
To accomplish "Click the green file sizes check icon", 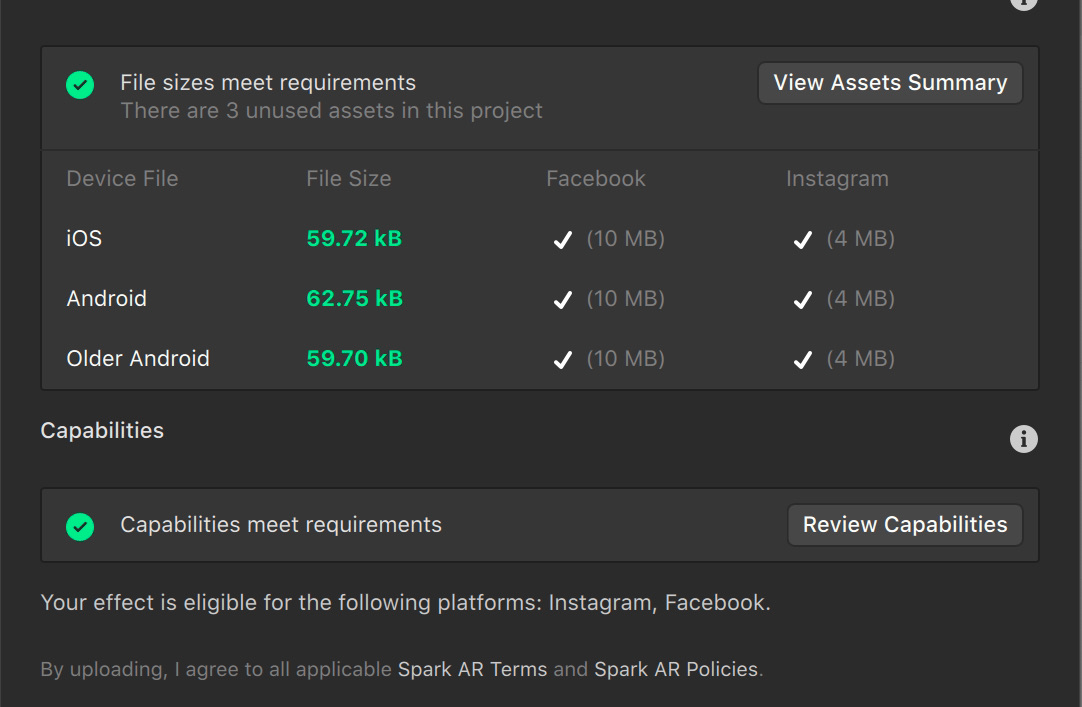I will pyautogui.click(x=80, y=85).
